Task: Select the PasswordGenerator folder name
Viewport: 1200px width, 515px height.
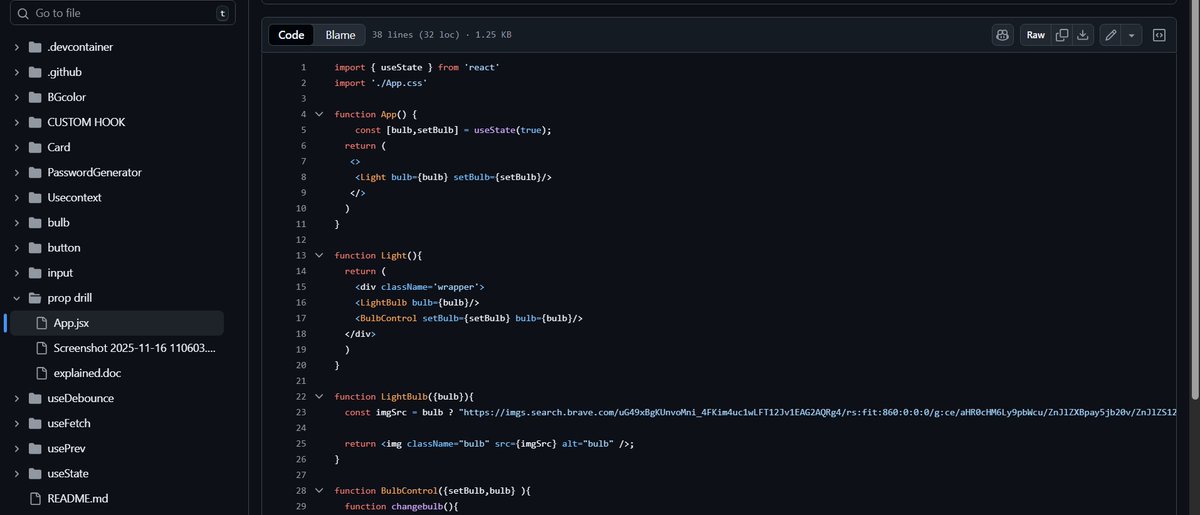Action: point(94,172)
